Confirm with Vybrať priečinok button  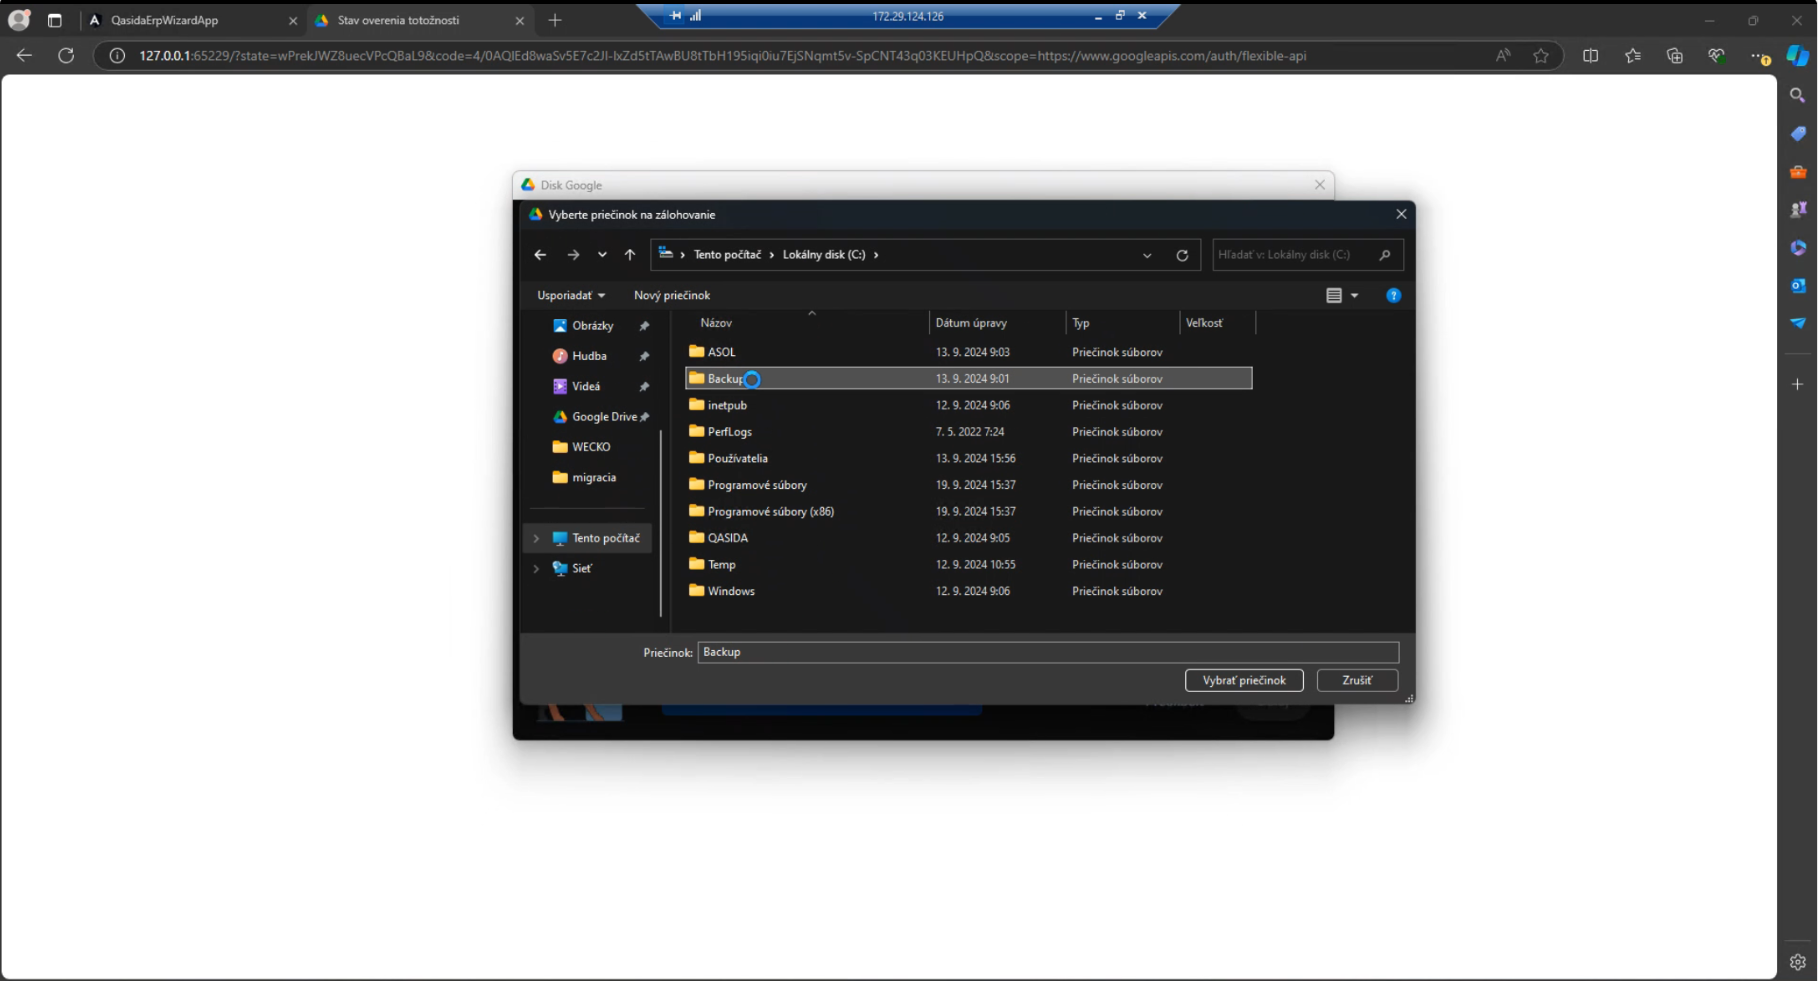[1244, 680]
